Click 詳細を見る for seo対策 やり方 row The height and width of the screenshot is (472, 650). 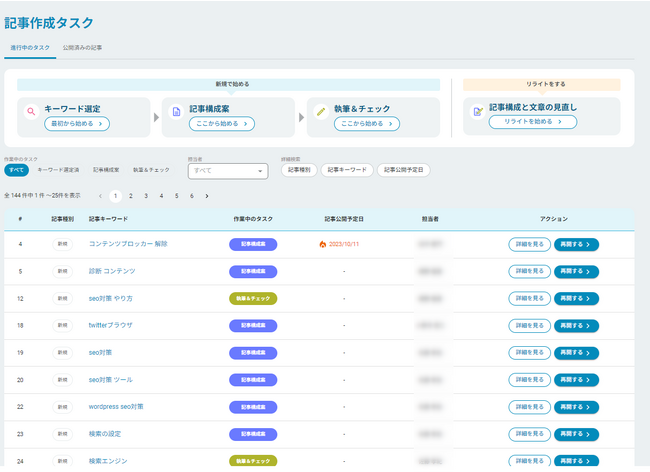529,299
